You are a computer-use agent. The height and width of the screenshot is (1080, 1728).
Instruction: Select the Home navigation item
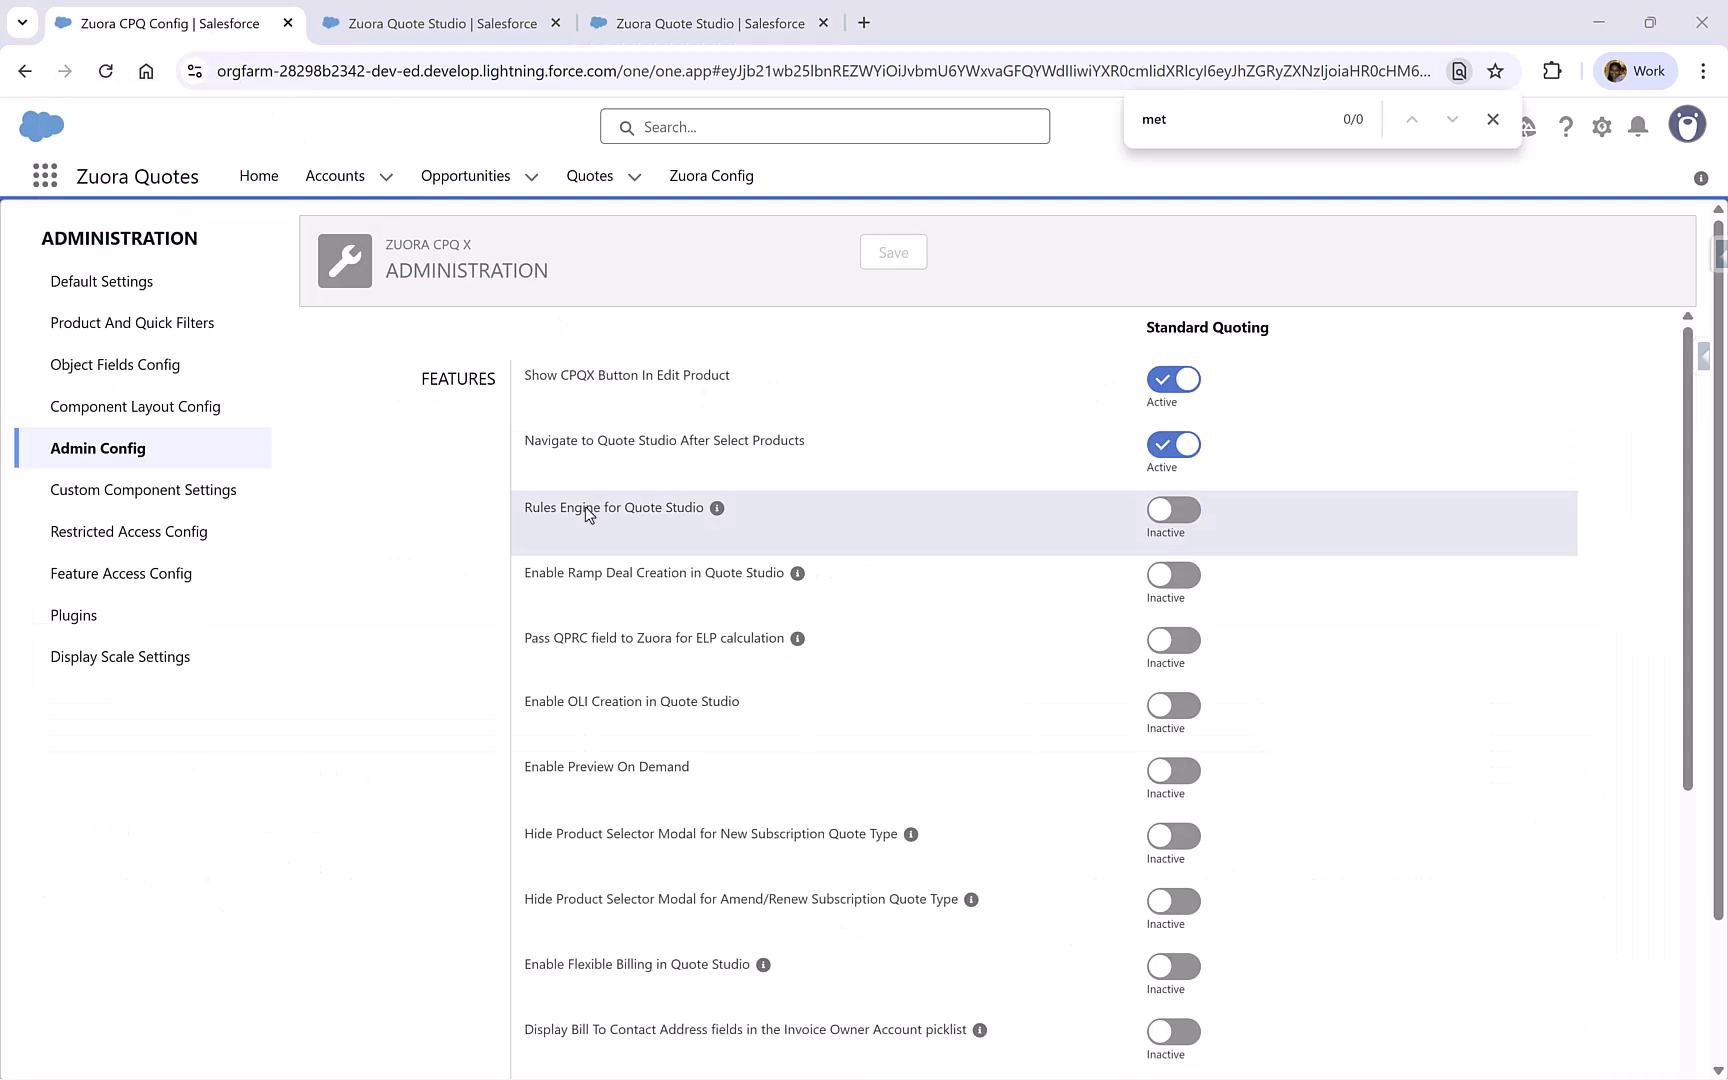pyautogui.click(x=258, y=176)
